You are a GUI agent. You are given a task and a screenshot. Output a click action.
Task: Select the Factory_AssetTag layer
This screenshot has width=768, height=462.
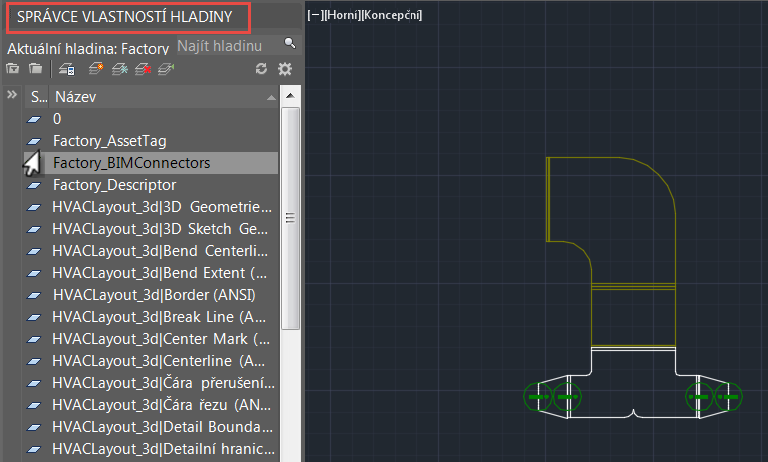[x=110, y=141]
